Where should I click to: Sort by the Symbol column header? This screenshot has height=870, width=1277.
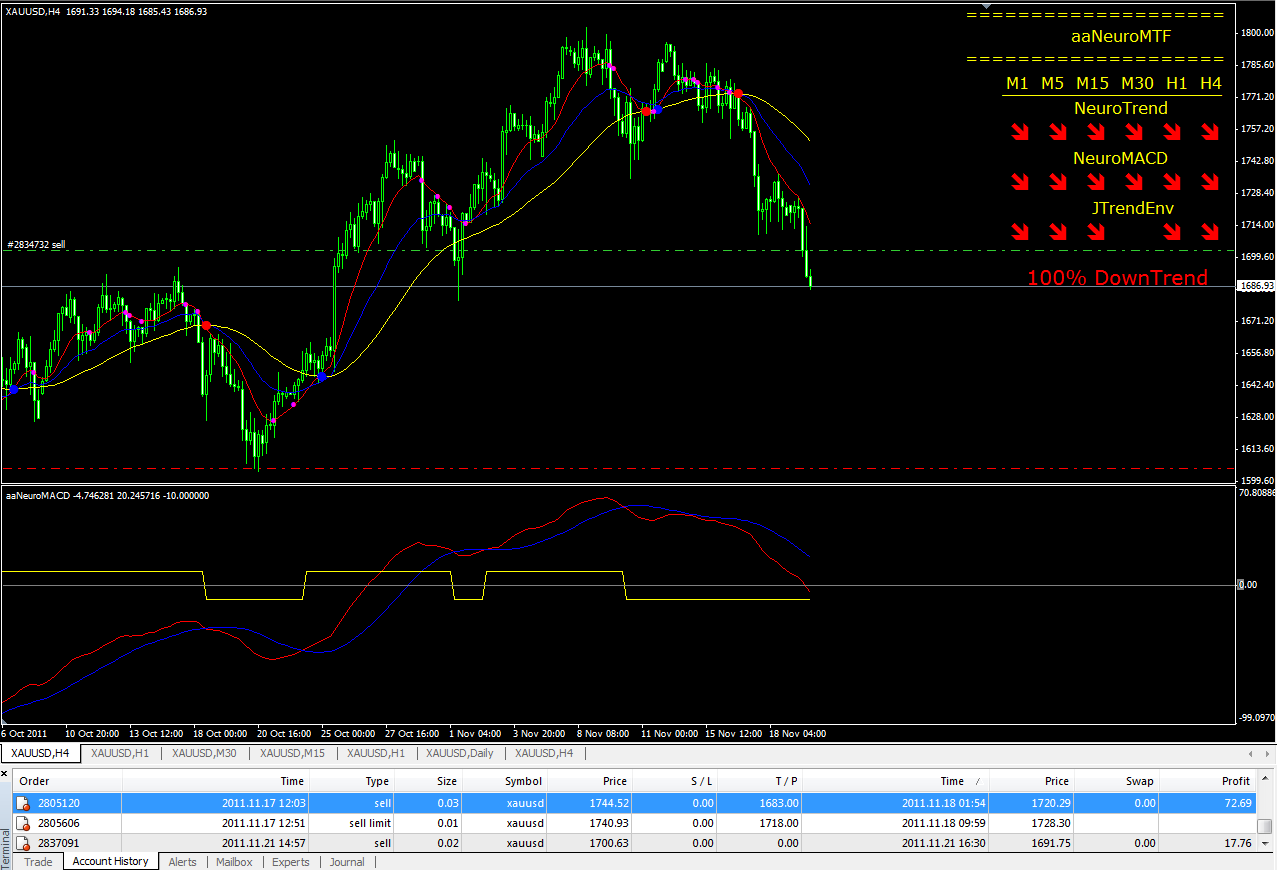pos(505,781)
